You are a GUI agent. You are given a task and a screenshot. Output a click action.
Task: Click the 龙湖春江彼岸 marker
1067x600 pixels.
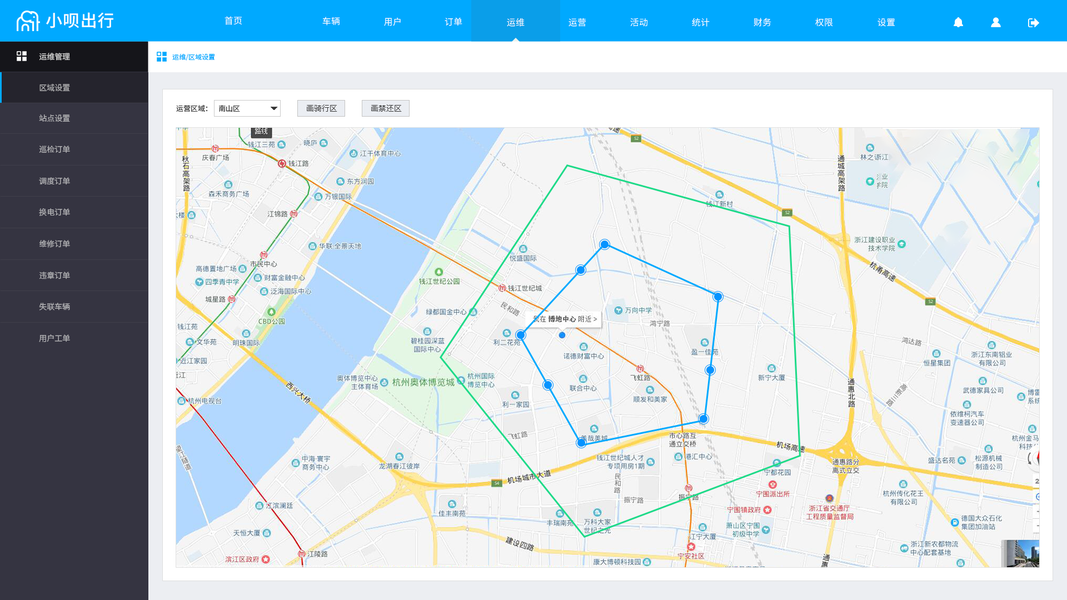(x=399, y=457)
